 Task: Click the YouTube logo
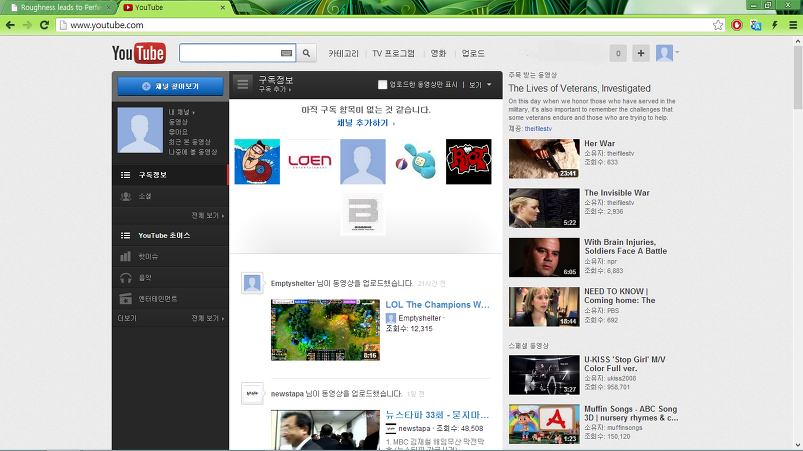point(139,53)
